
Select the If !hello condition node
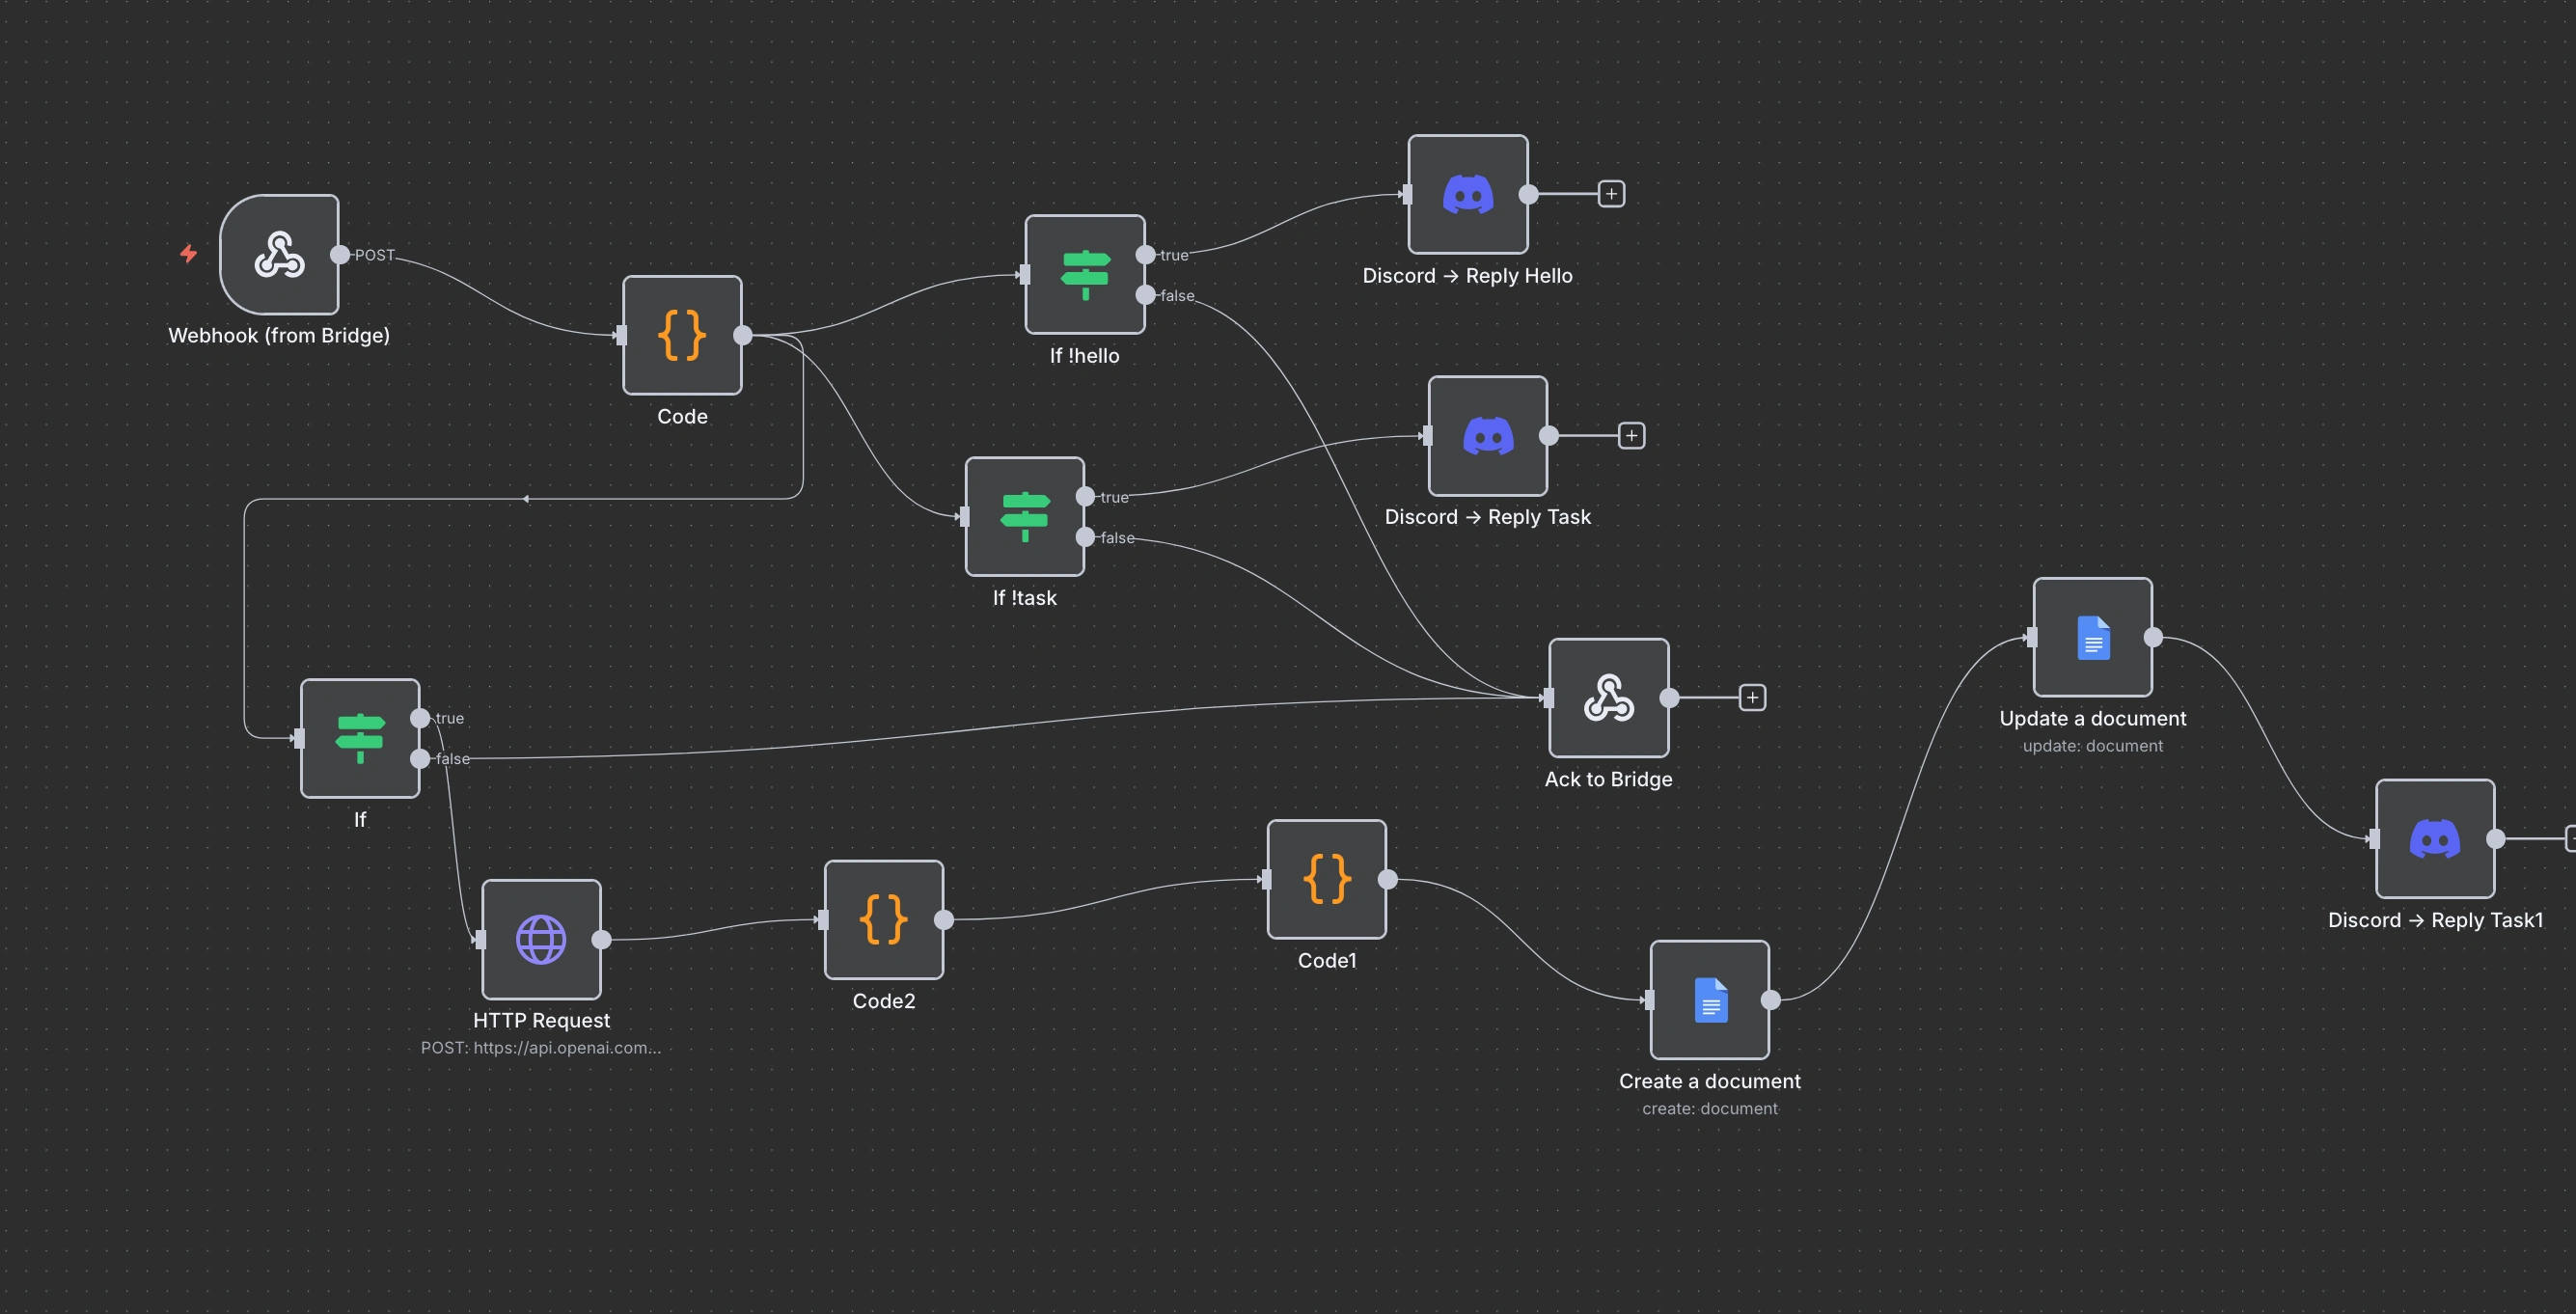pyautogui.click(x=1084, y=274)
